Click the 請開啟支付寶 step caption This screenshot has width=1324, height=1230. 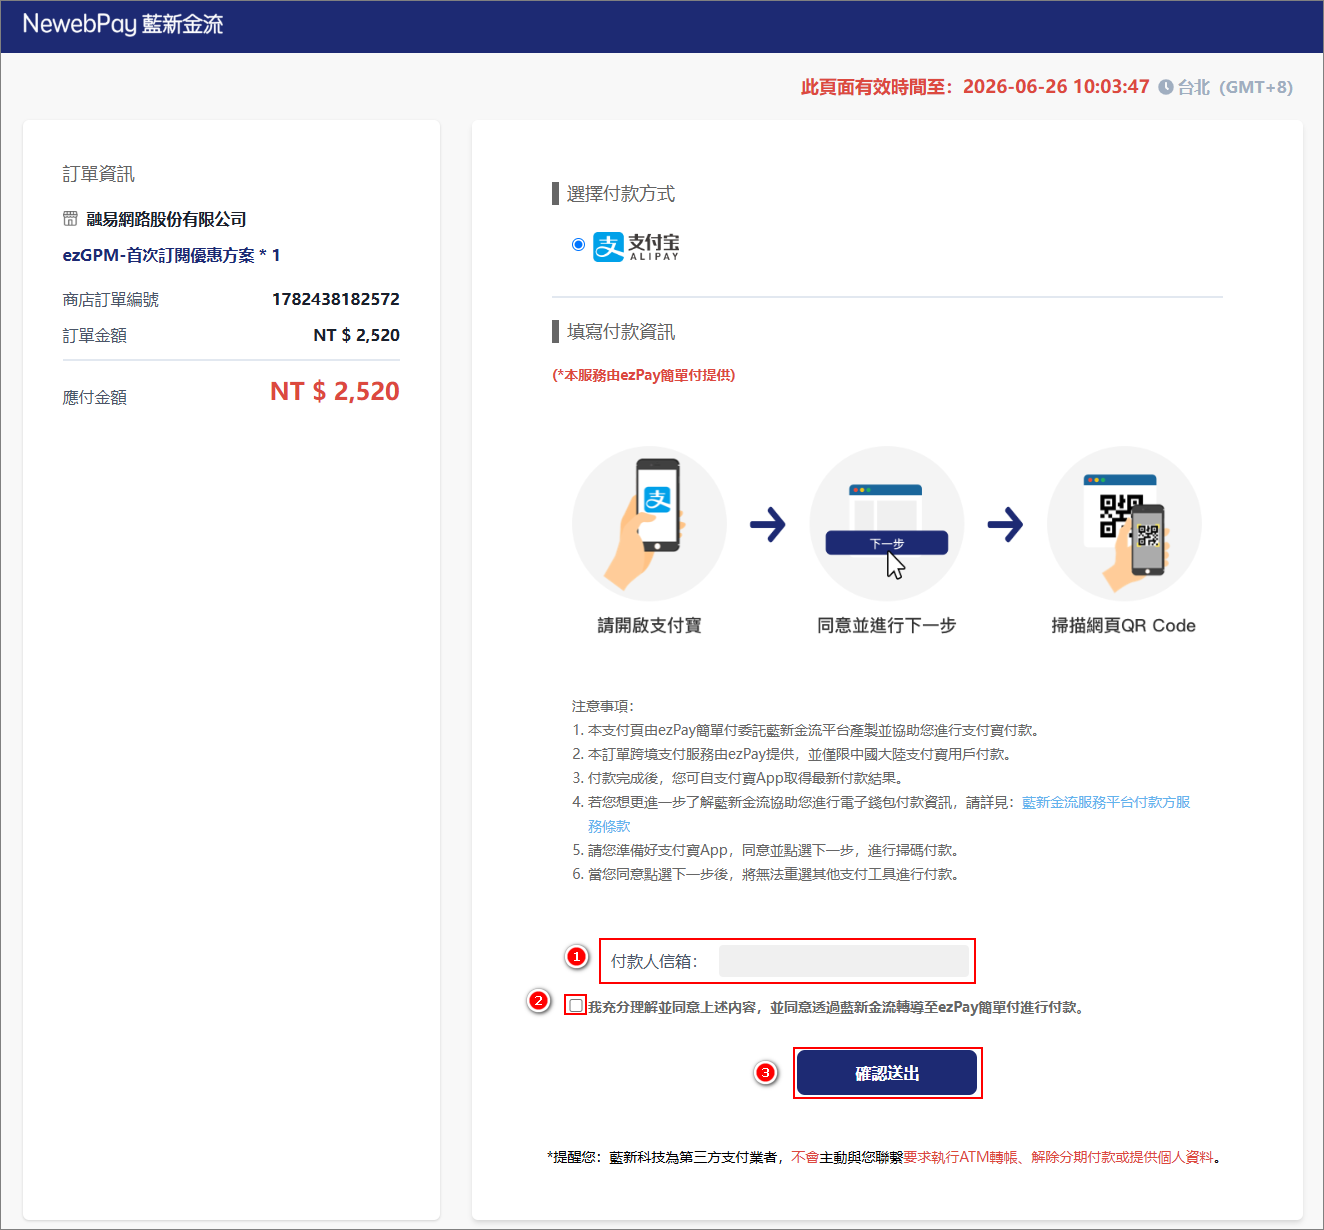point(649,625)
